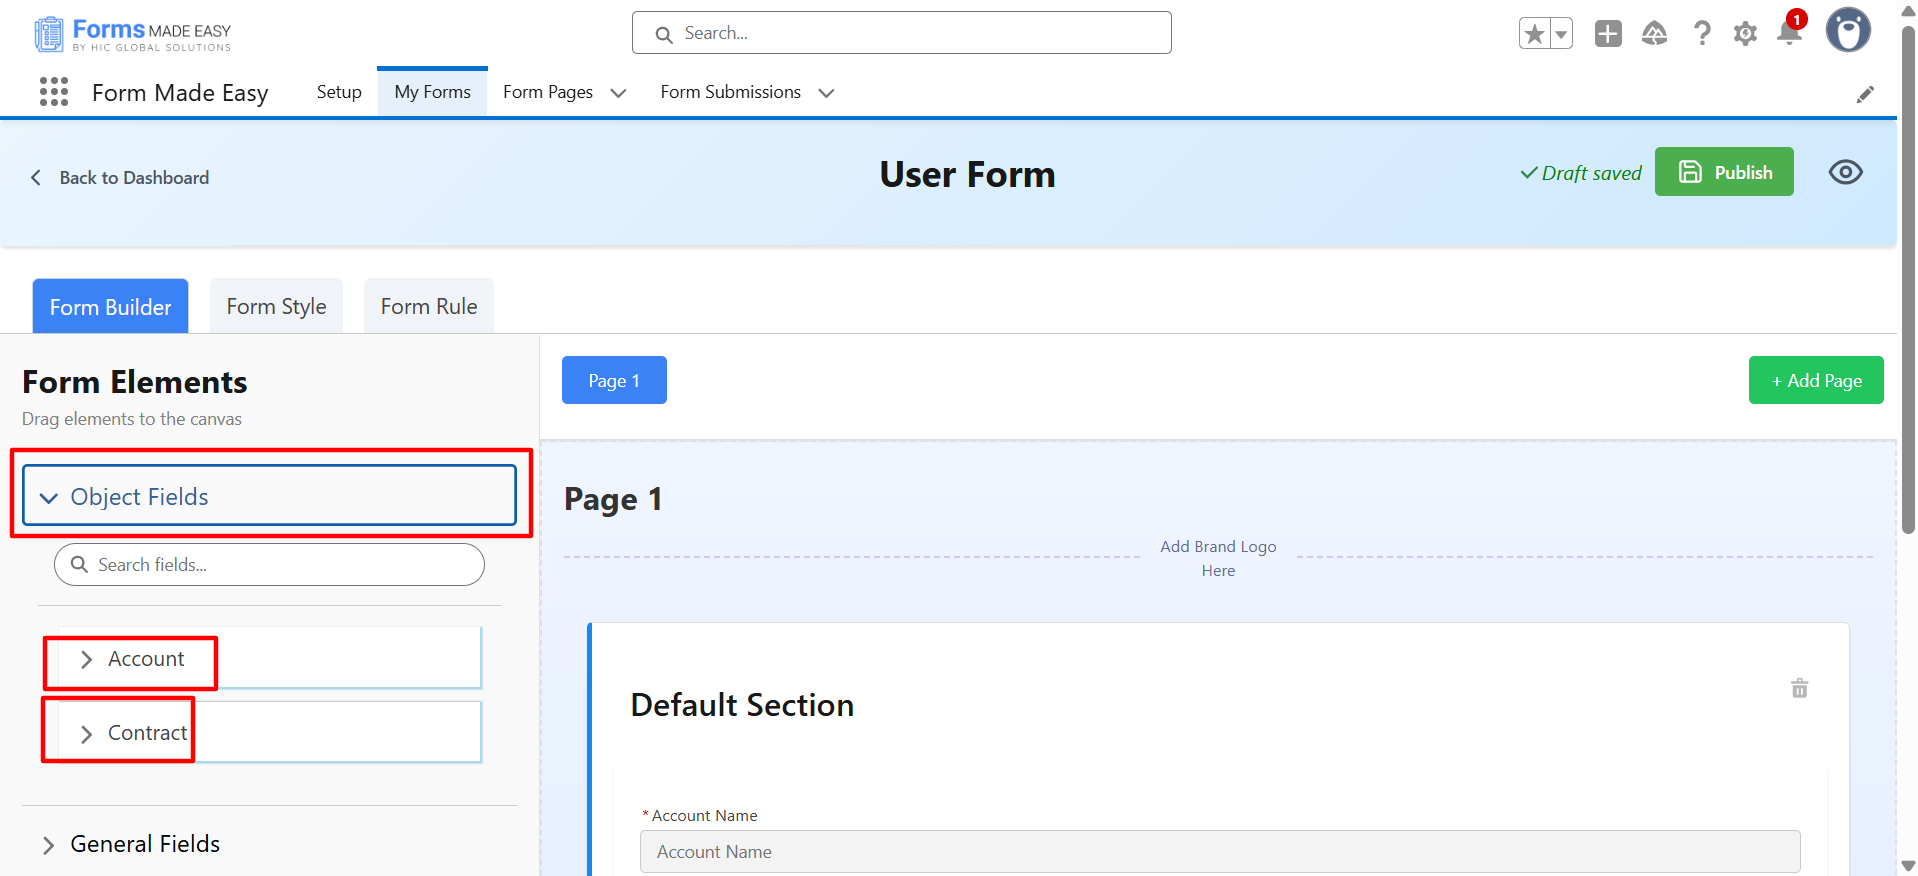Open the notifications bell

point(1789,34)
